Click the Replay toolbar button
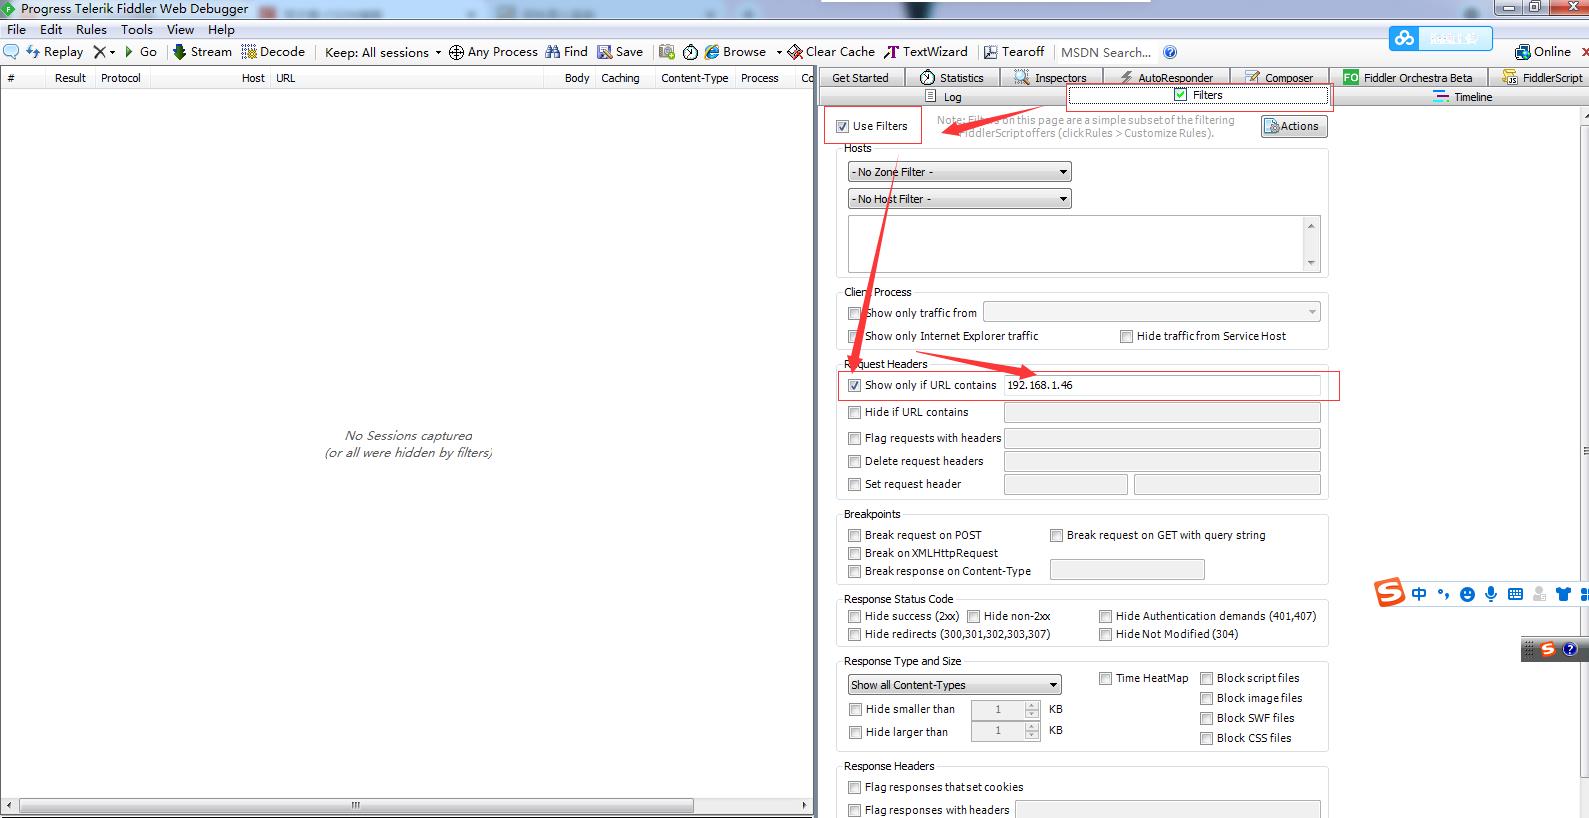Viewport: 1589px width, 818px height. (x=55, y=52)
